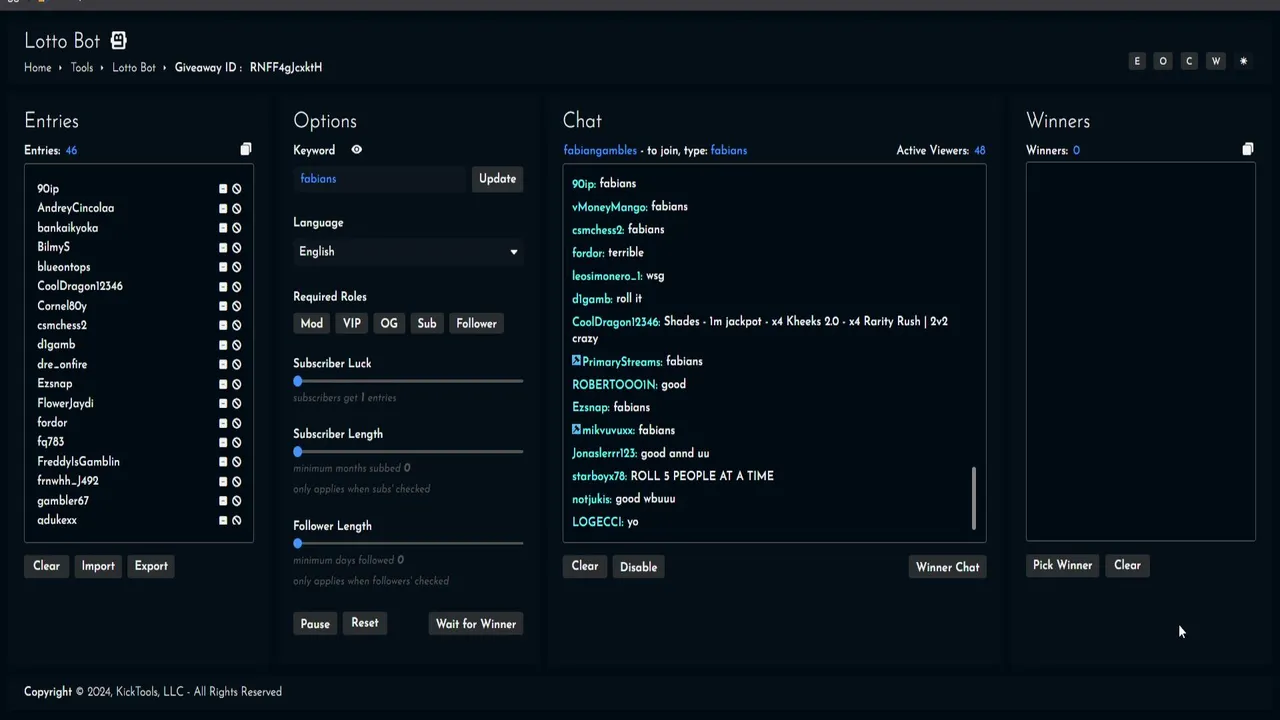The height and width of the screenshot is (720, 1280).
Task: Copy the winners list via clipboard icon
Action: [1248, 149]
